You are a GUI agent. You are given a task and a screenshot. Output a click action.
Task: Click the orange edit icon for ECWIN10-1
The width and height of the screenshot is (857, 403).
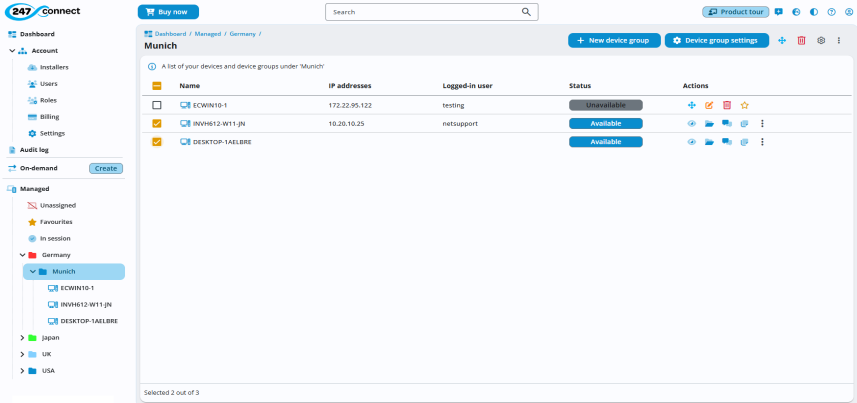(x=709, y=105)
